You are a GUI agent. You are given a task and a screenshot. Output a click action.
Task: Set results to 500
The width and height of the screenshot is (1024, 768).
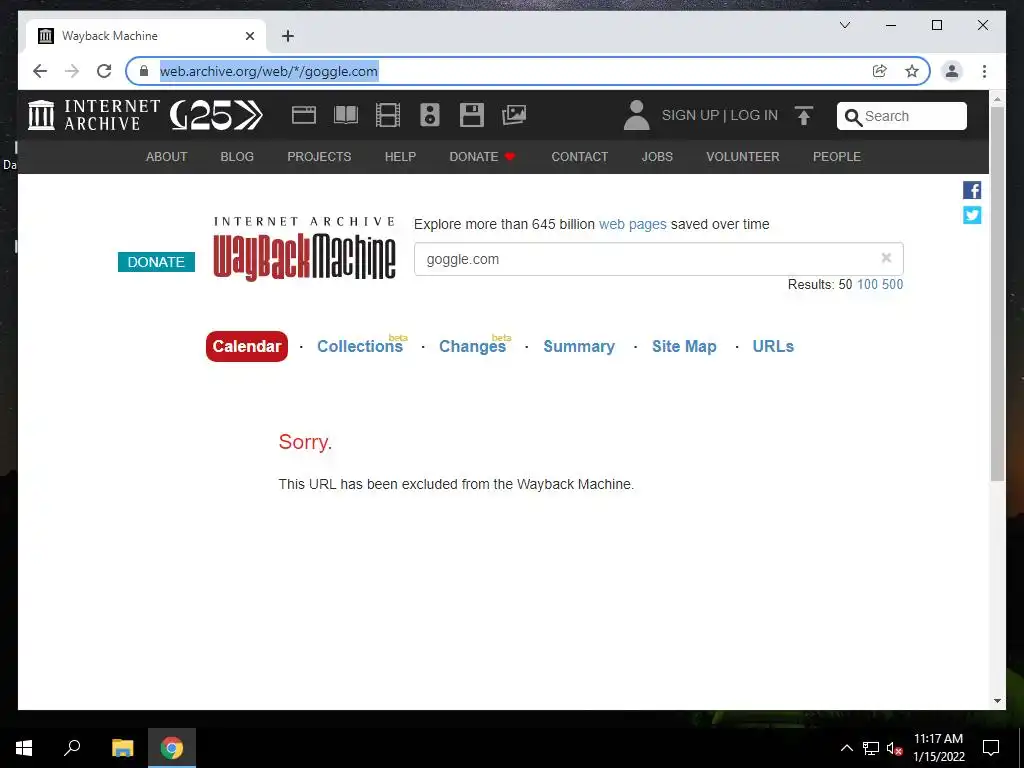pos(892,284)
